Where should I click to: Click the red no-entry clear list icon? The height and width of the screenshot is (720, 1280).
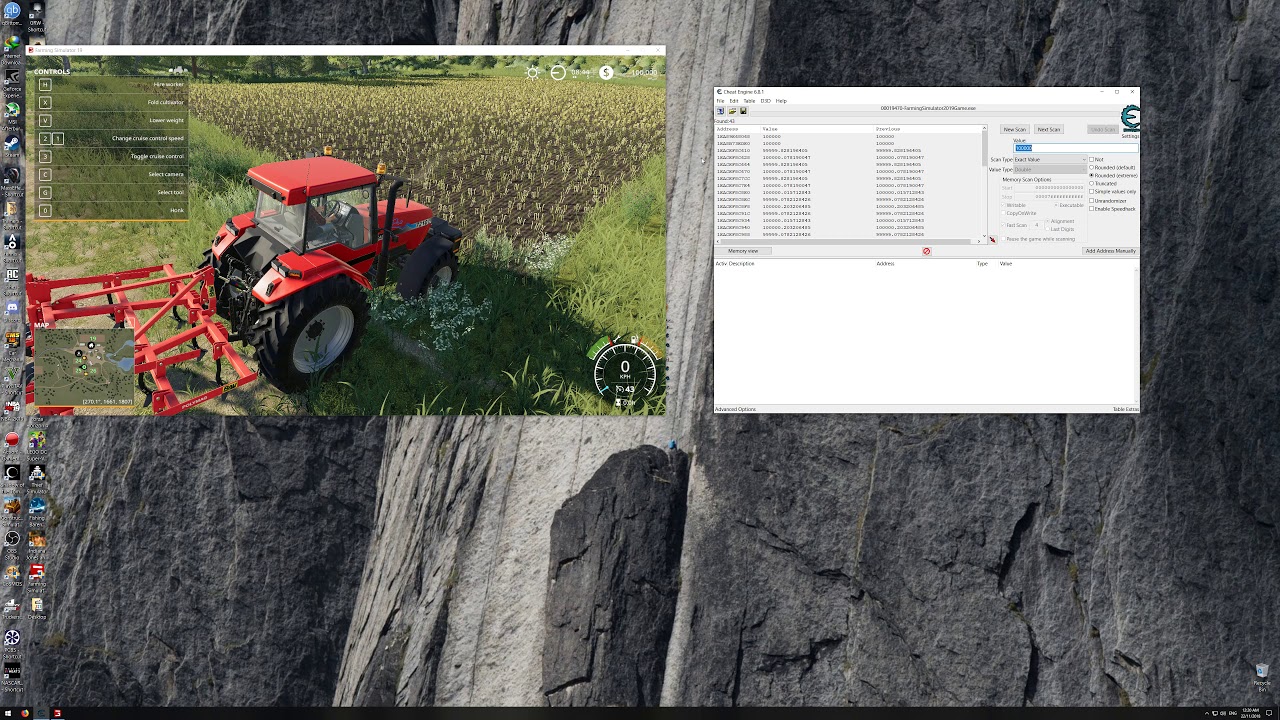926,251
